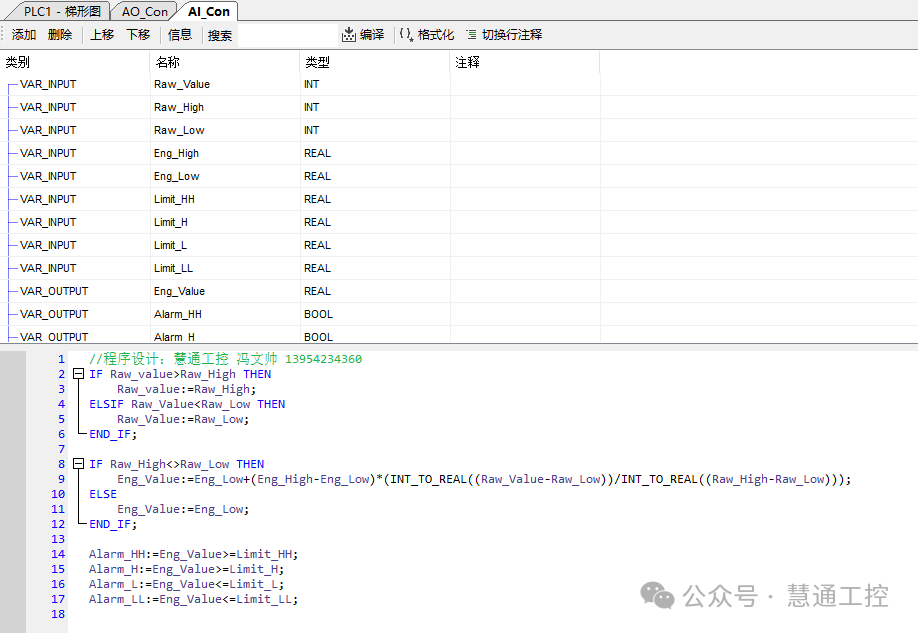Image resolution: width=918 pixels, height=633 pixels.
Task: Select the Eng_Low name cell
Action: tap(225, 176)
